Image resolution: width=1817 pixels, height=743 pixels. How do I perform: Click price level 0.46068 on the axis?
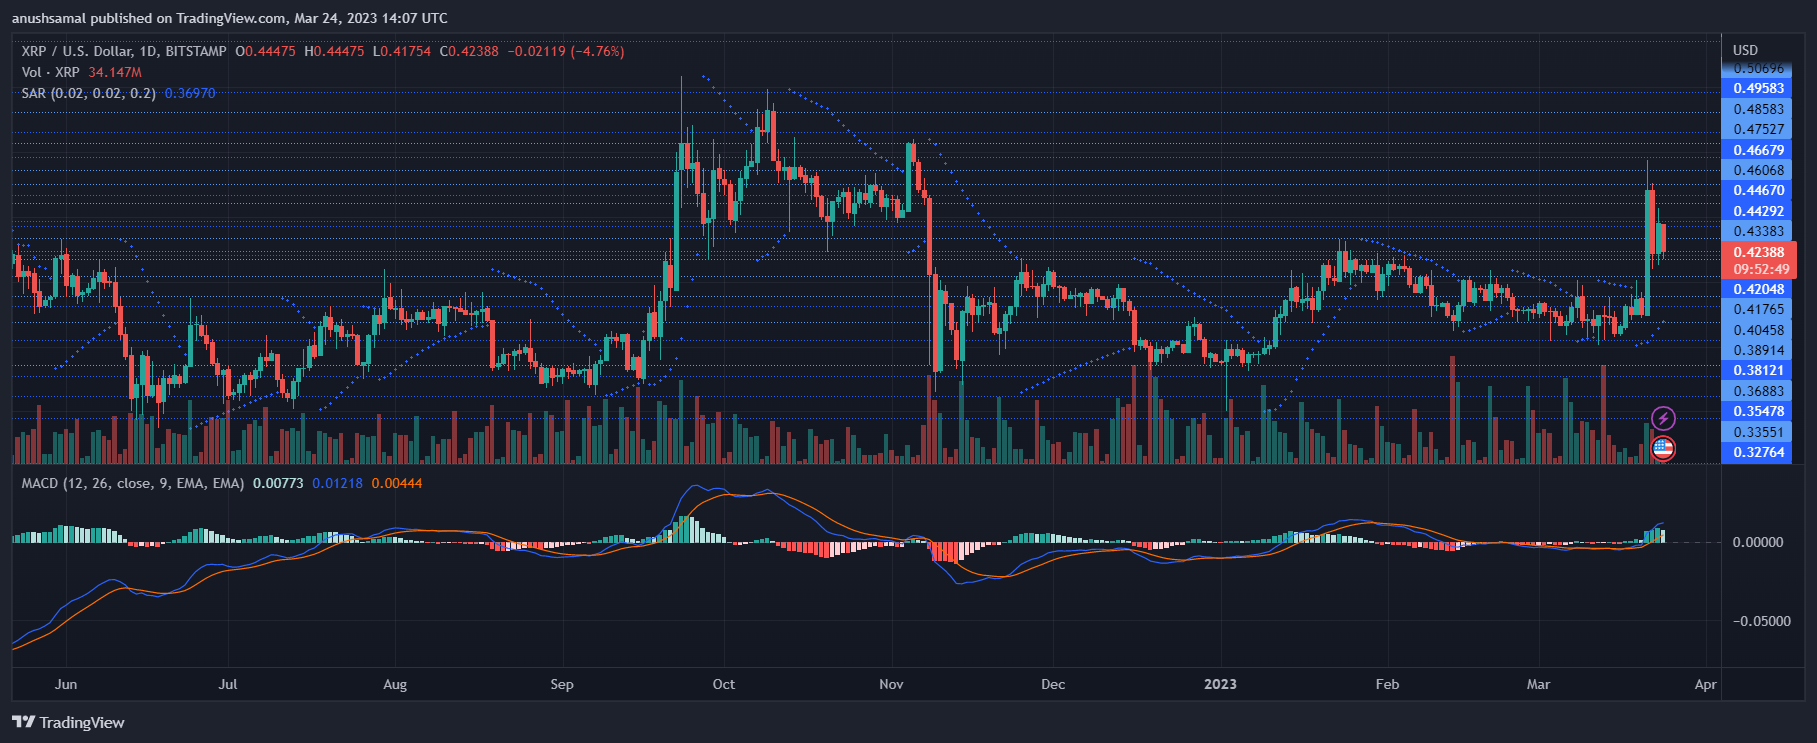click(1759, 170)
